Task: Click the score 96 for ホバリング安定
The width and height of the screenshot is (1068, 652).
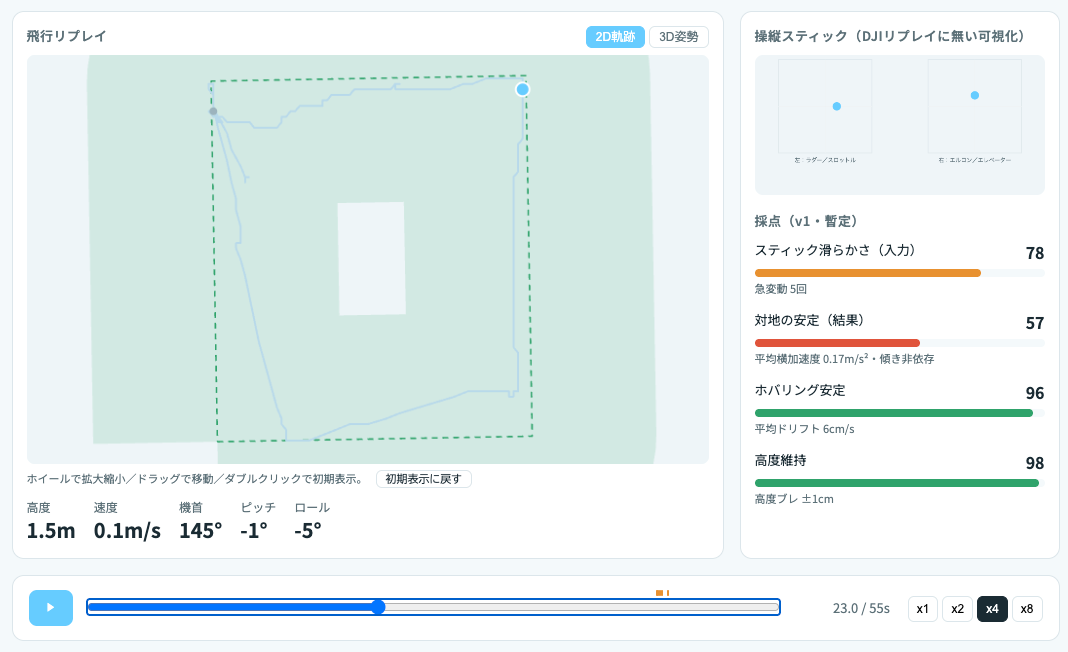Action: (1035, 393)
